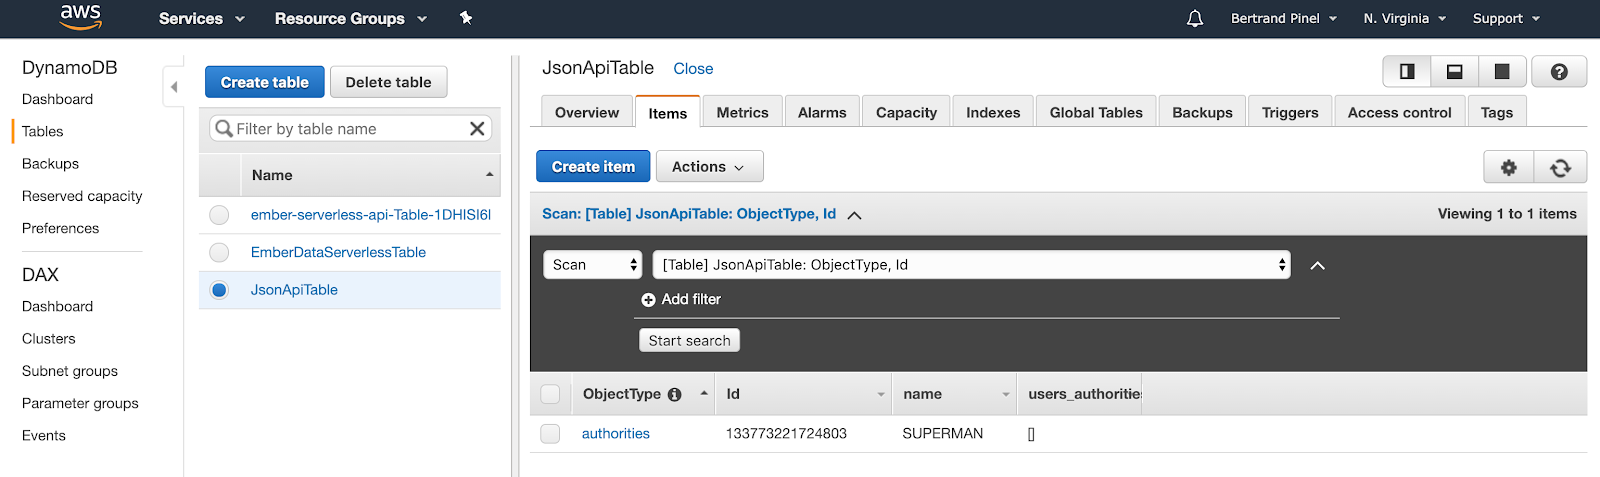Refresh the items list icon
This screenshot has height=477, width=1600.
point(1561,167)
